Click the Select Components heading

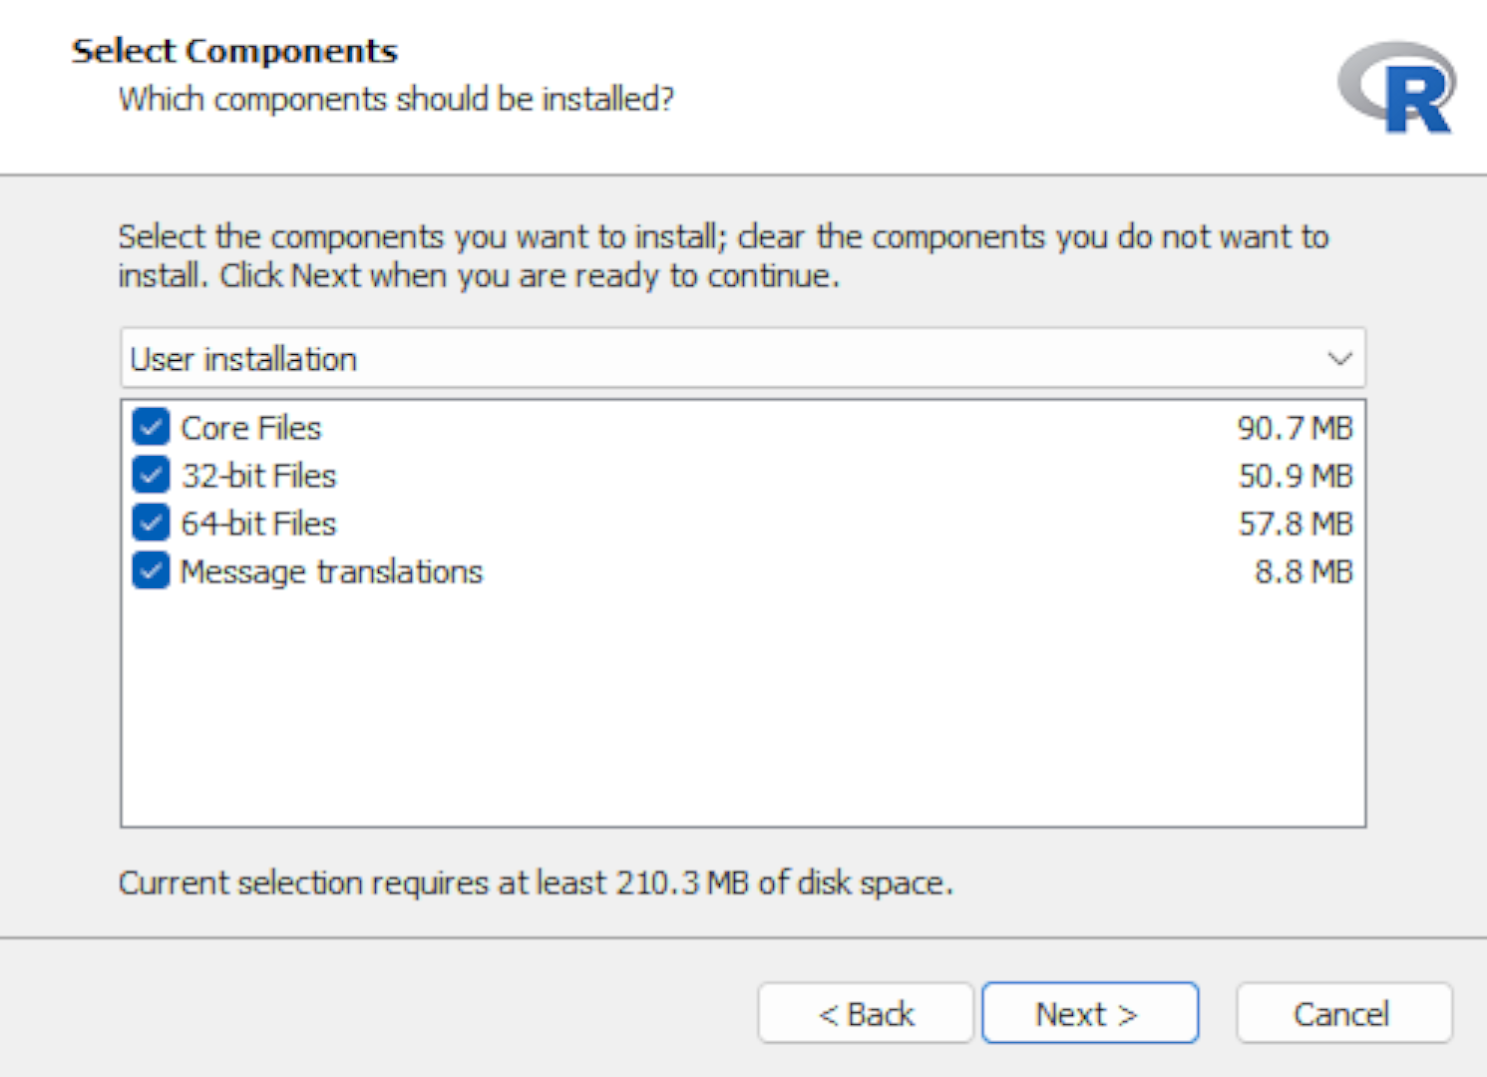pyautogui.click(x=235, y=51)
